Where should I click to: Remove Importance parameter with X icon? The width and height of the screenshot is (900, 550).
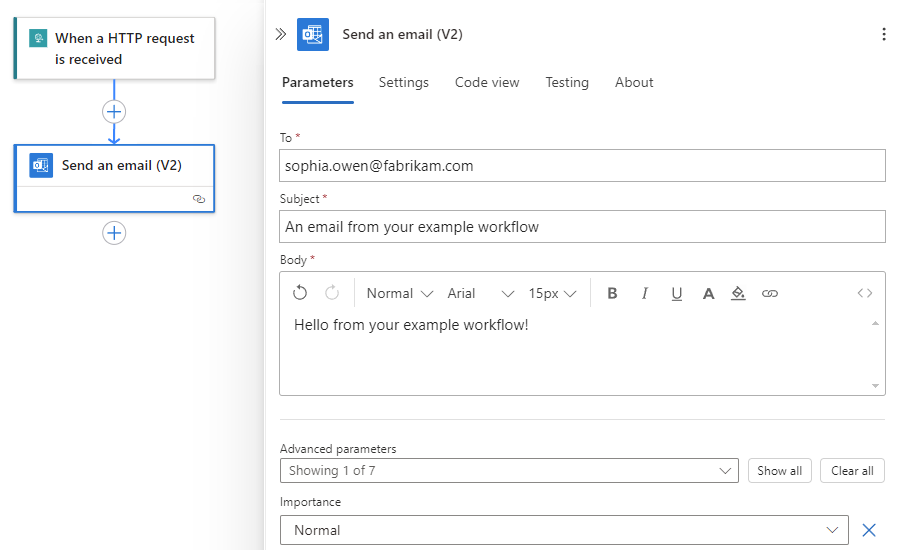pos(869,530)
